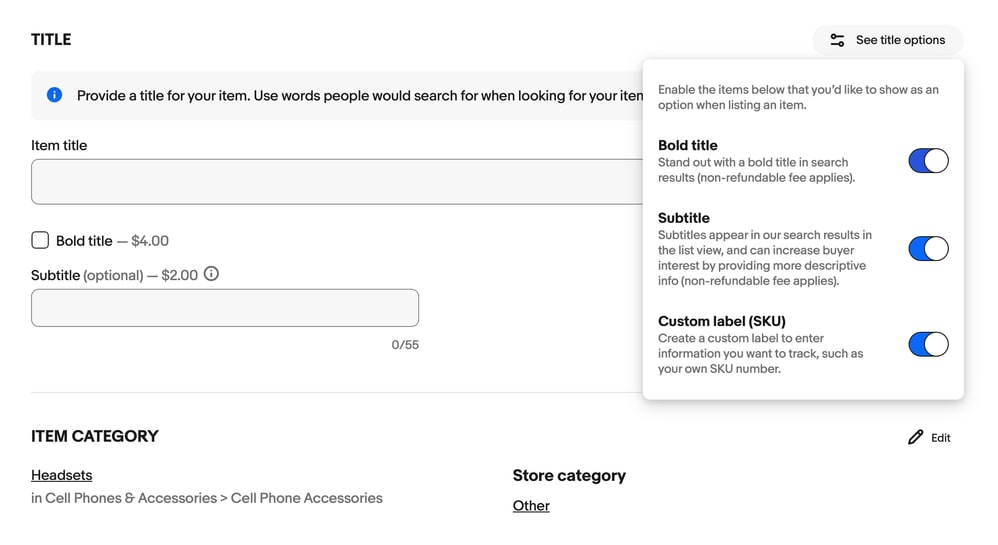Click the Bold title heading in options panel
The image size is (998, 545).
coord(687,145)
